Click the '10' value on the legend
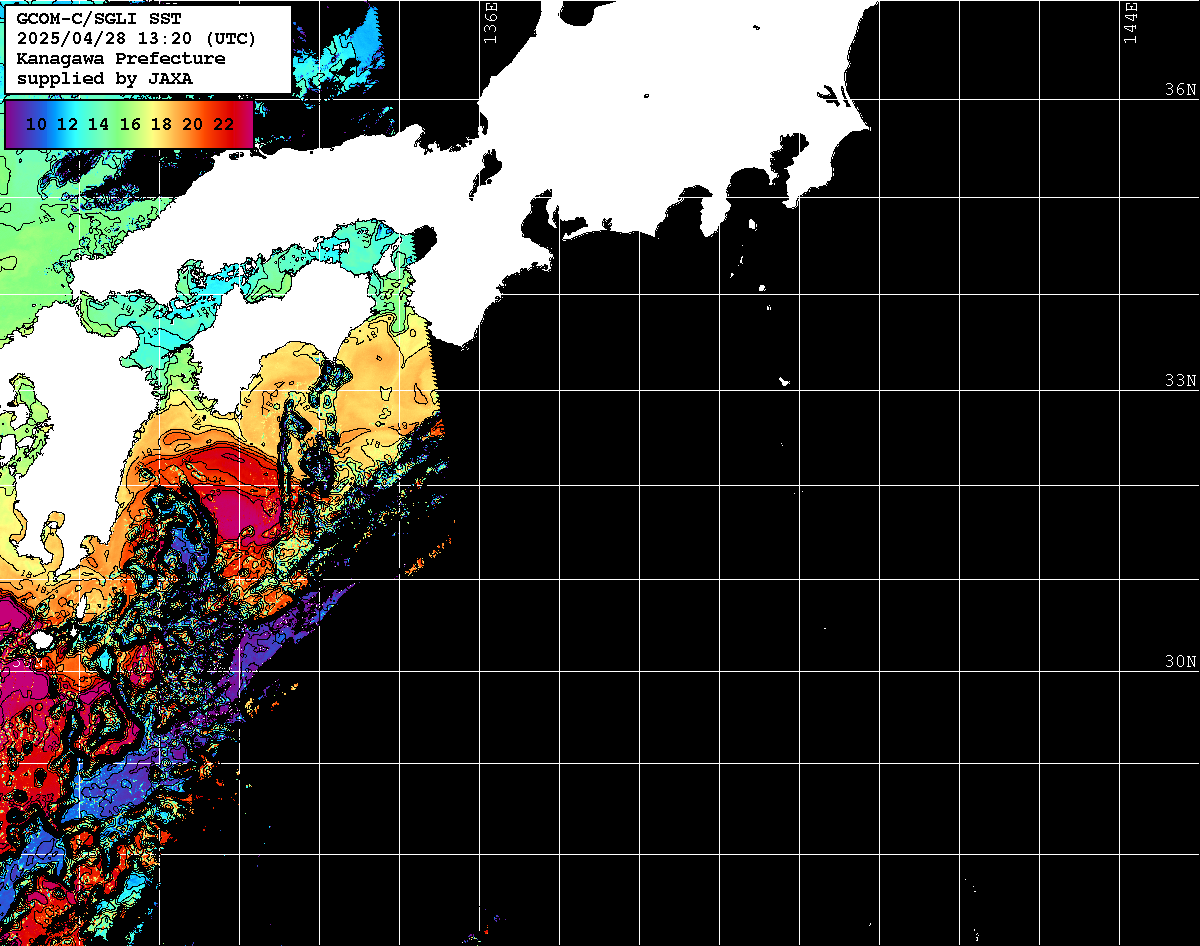 pos(36,125)
